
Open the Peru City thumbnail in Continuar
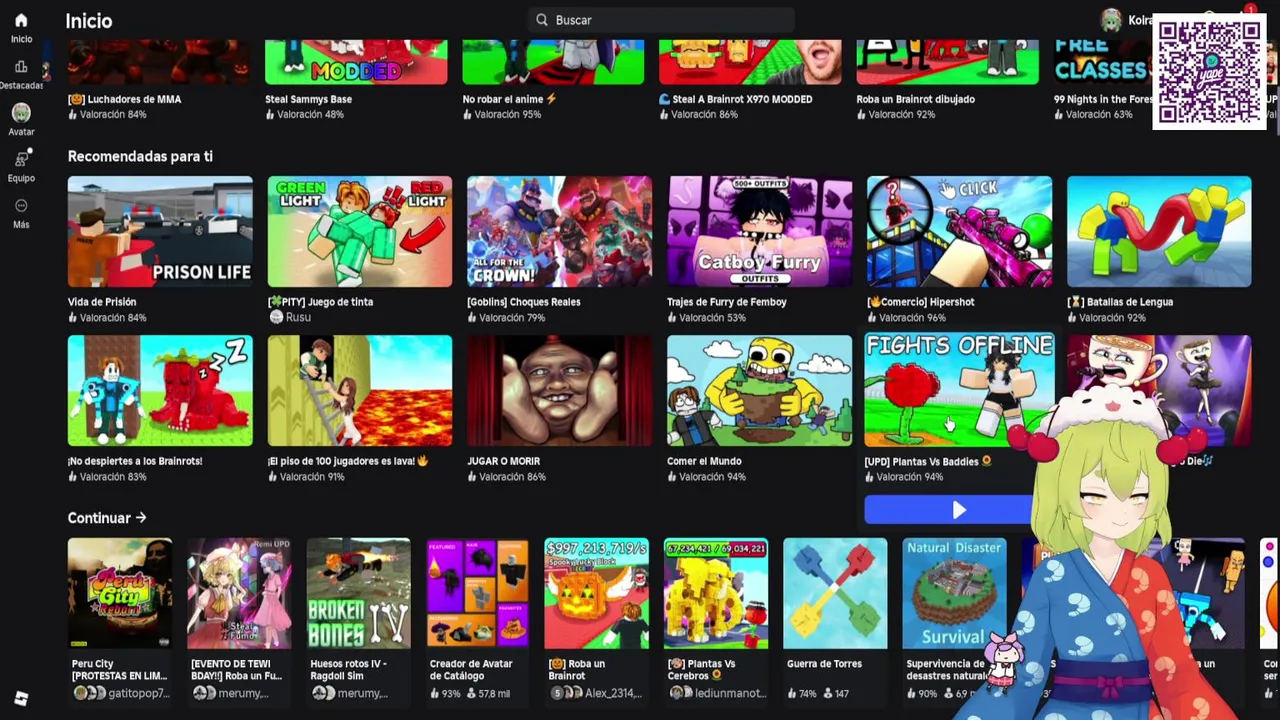120,594
